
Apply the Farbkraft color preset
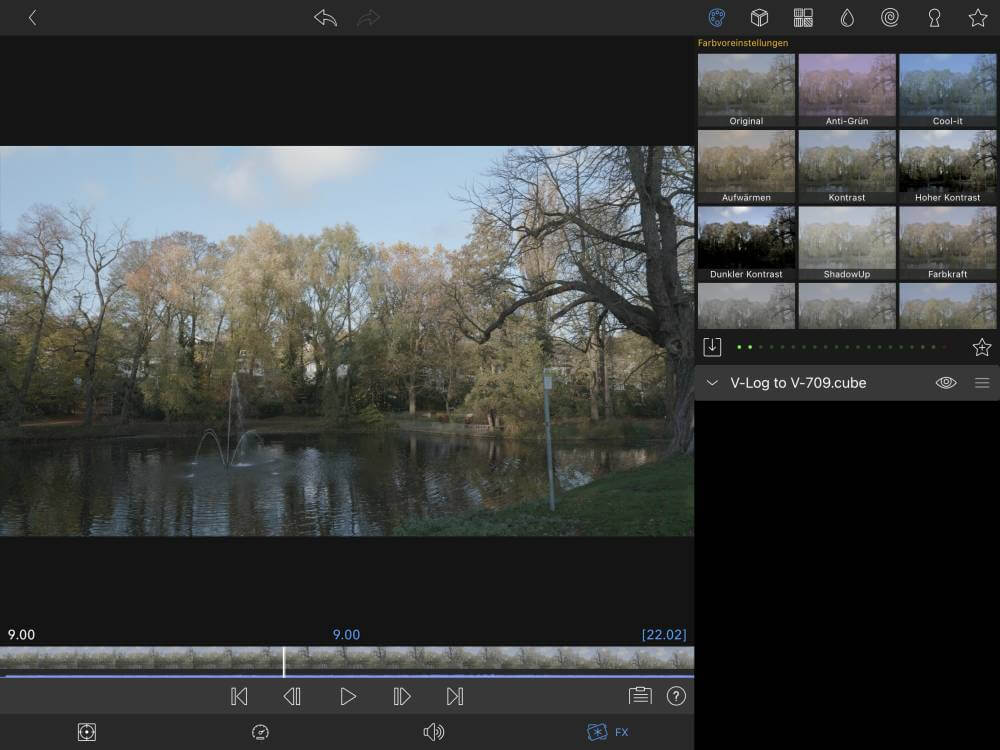(x=948, y=243)
